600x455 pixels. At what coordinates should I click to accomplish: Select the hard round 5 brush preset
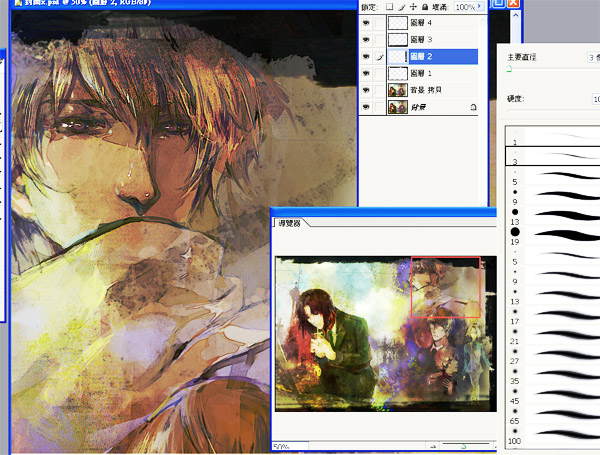pos(553,176)
